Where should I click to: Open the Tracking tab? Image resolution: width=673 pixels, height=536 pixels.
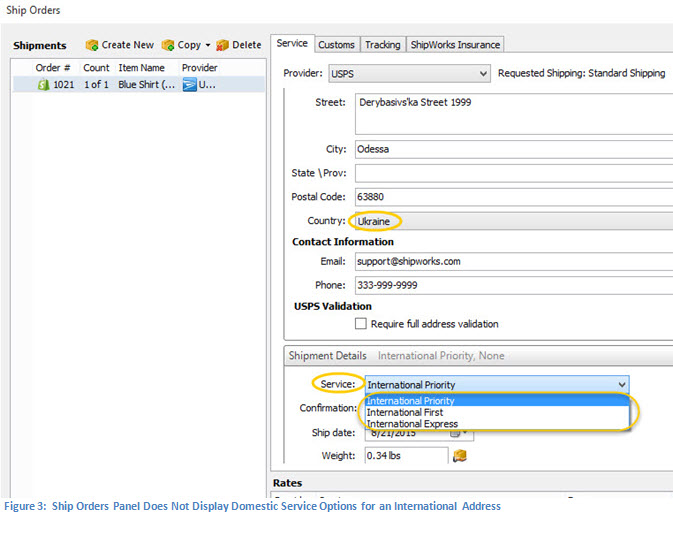point(382,45)
